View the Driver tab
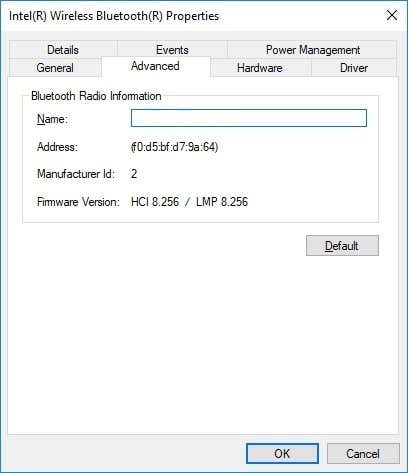Screen dimensions: 408x473 354,68
